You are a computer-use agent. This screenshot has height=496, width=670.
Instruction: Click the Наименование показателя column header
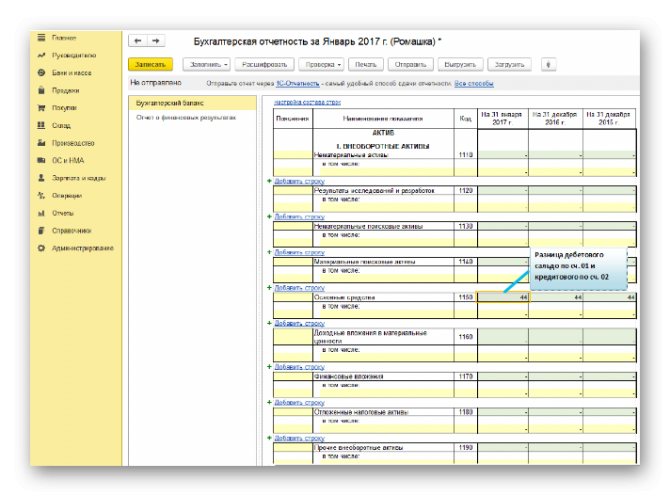click(x=383, y=118)
